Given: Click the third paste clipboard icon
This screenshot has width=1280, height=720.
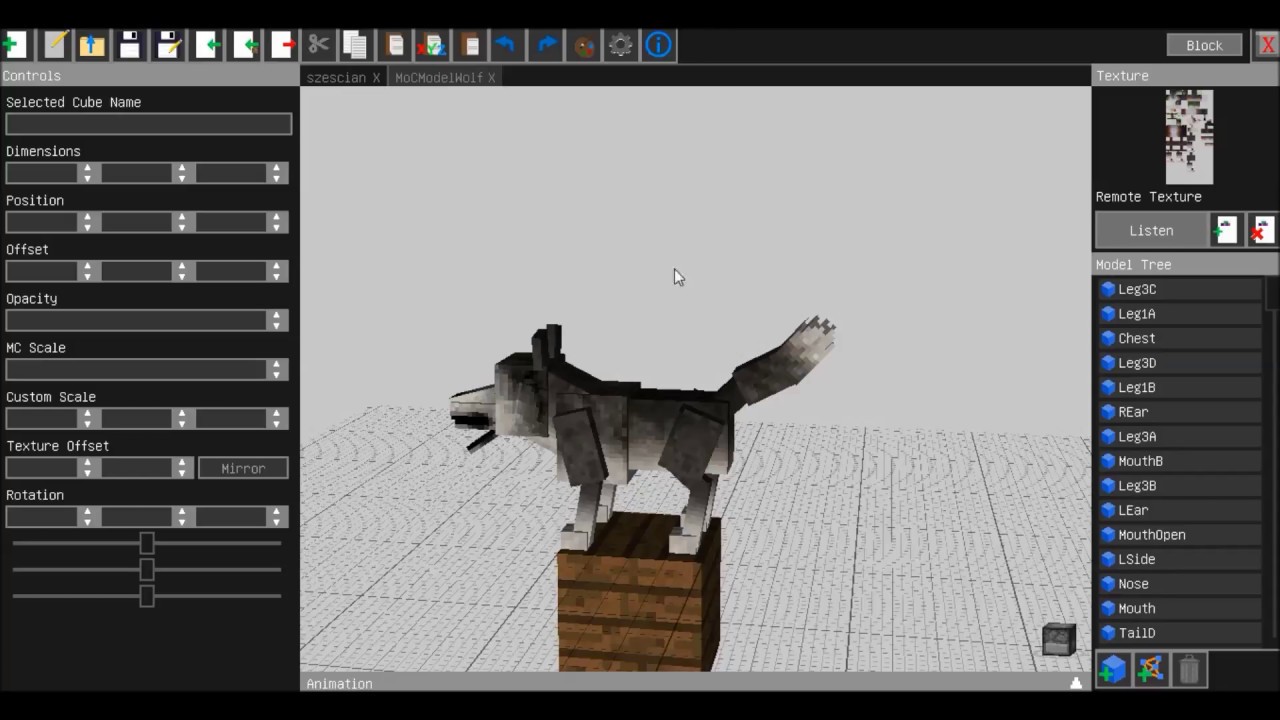Looking at the screenshot, I should tap(470, 45).
